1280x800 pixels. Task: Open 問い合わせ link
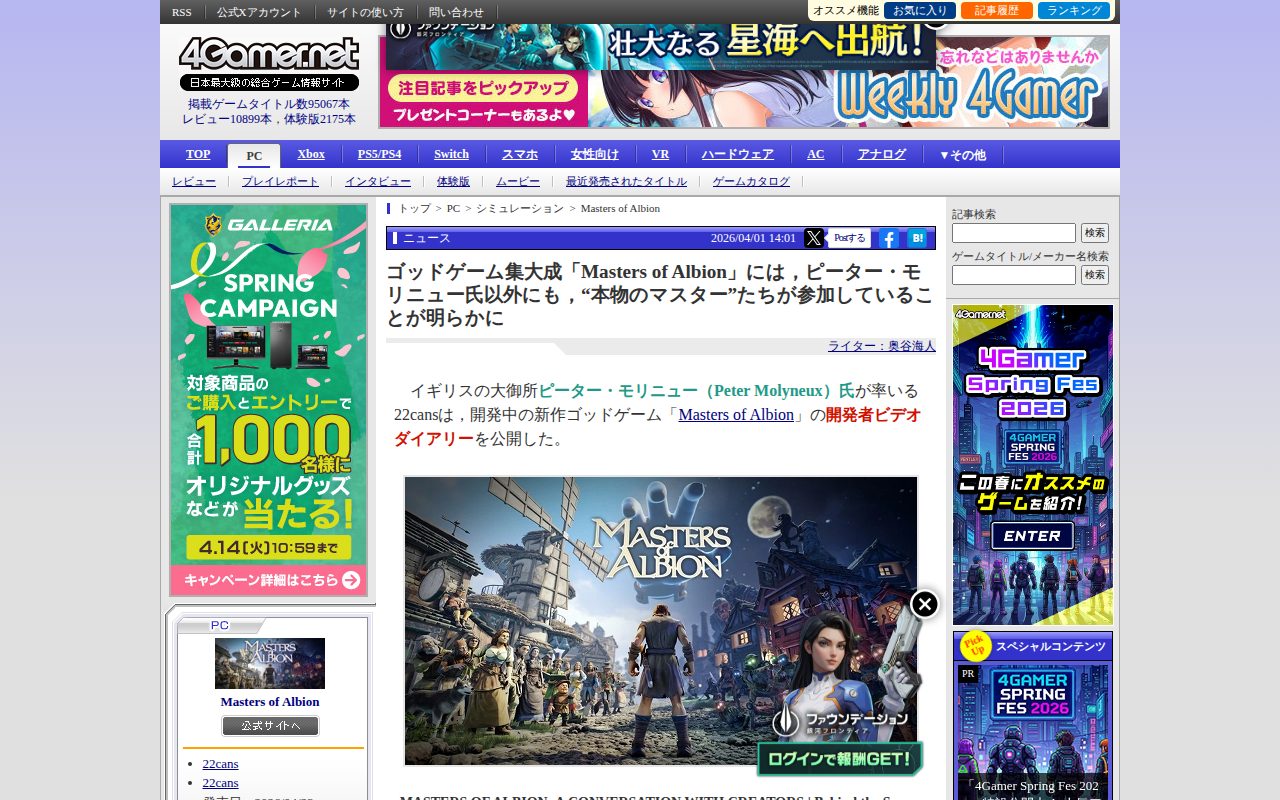pos(456,12)
